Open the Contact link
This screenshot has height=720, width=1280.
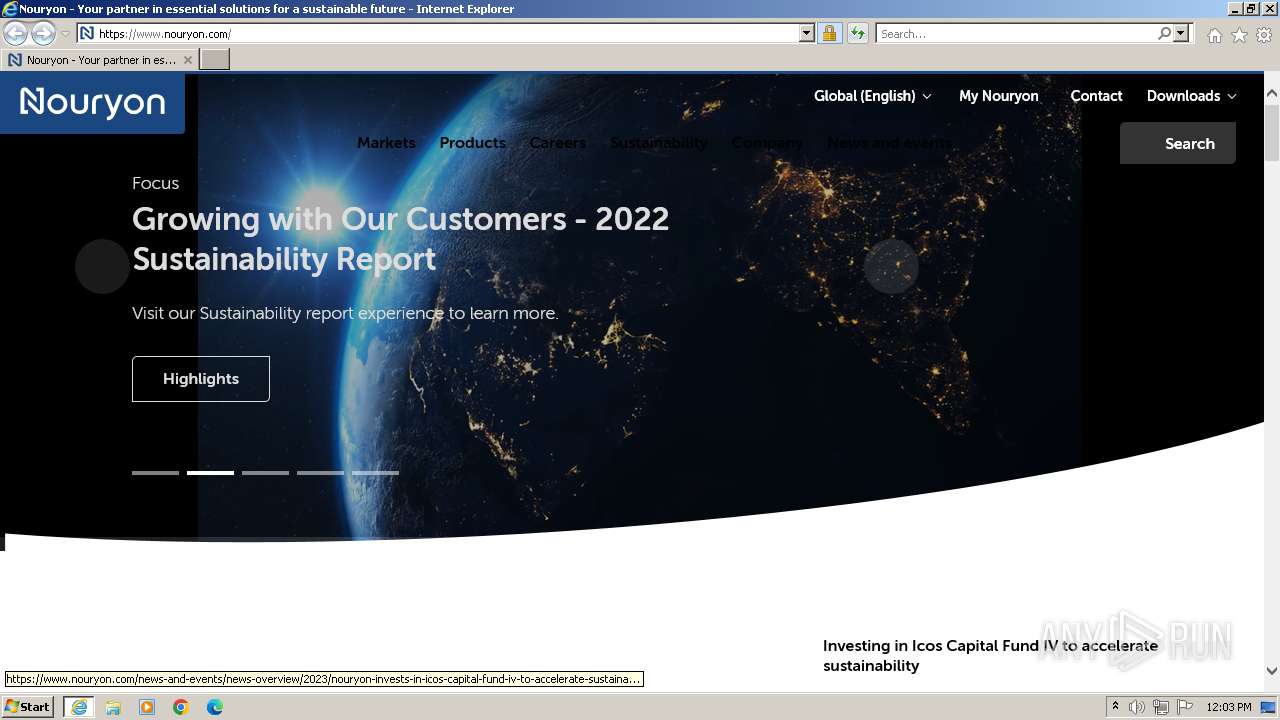point(1096,96)
